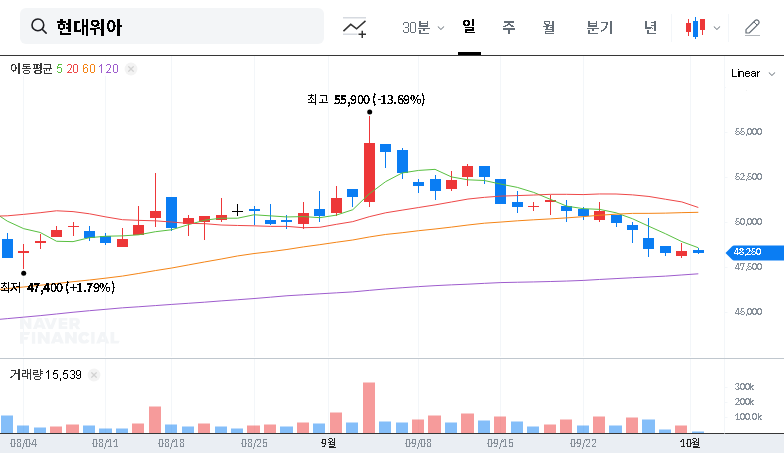Remove the 이동평균 indicator with its X
The image size is (784, 453).
coord(131,69)
